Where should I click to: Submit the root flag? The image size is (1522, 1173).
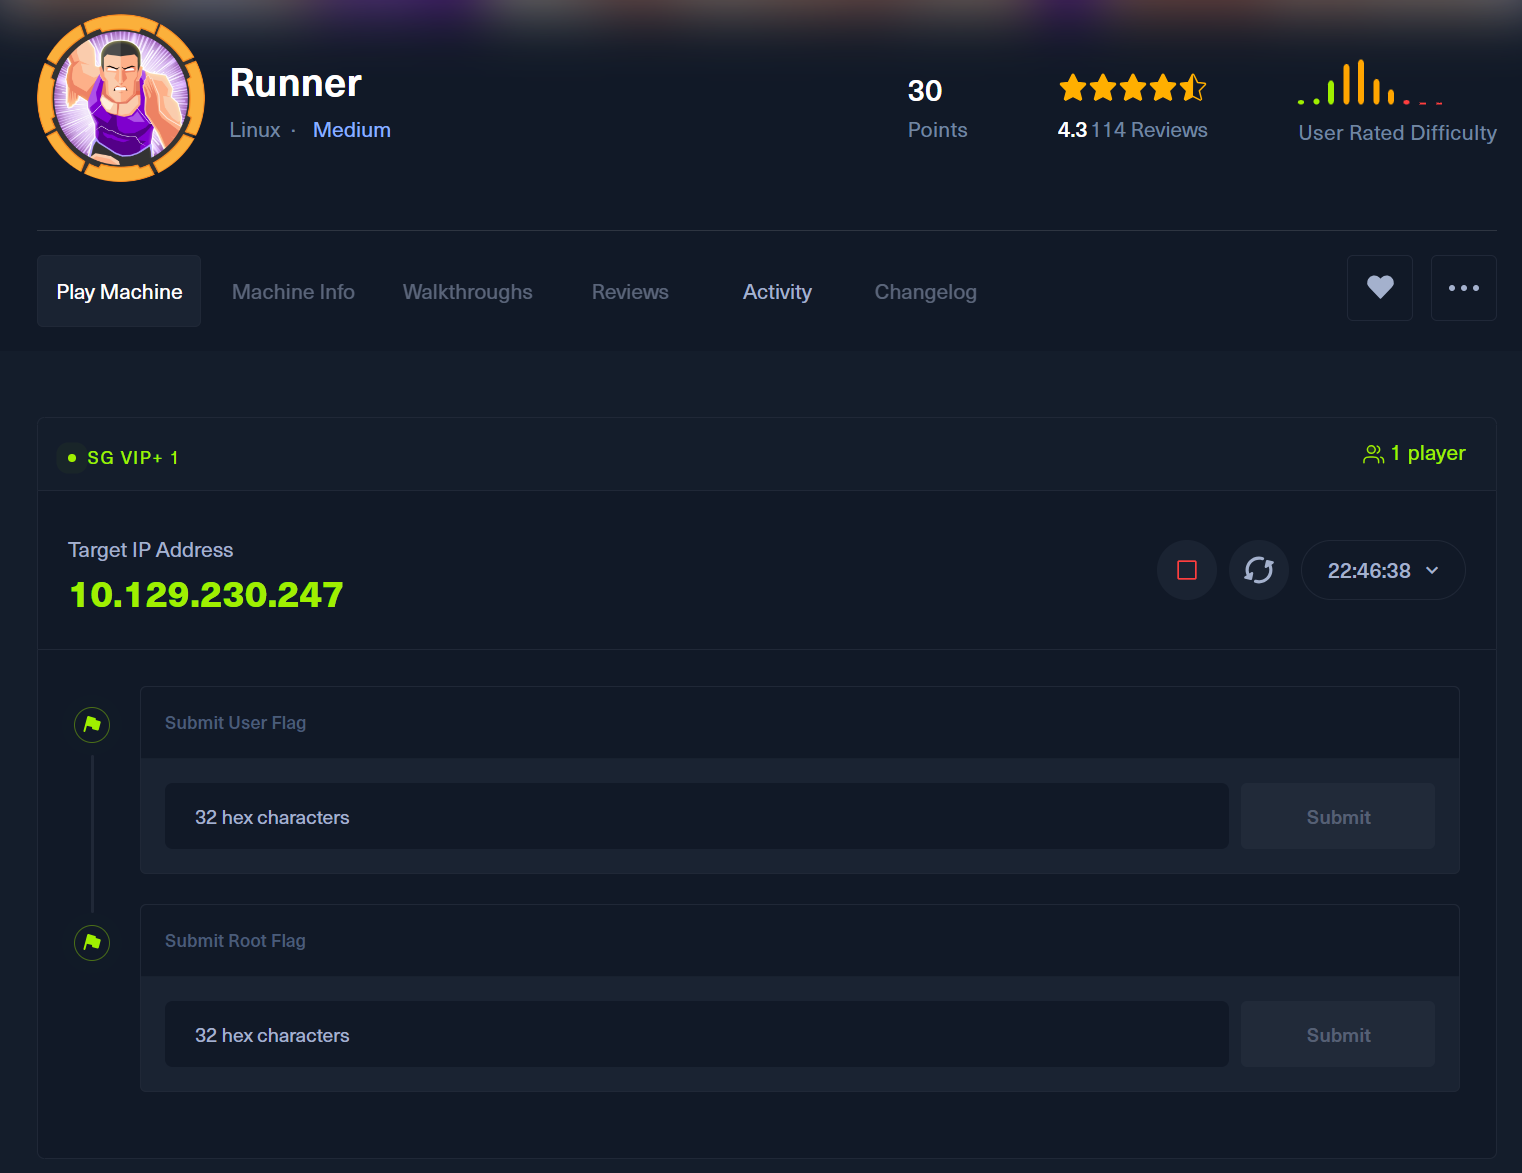[x=1338, y=1034]
